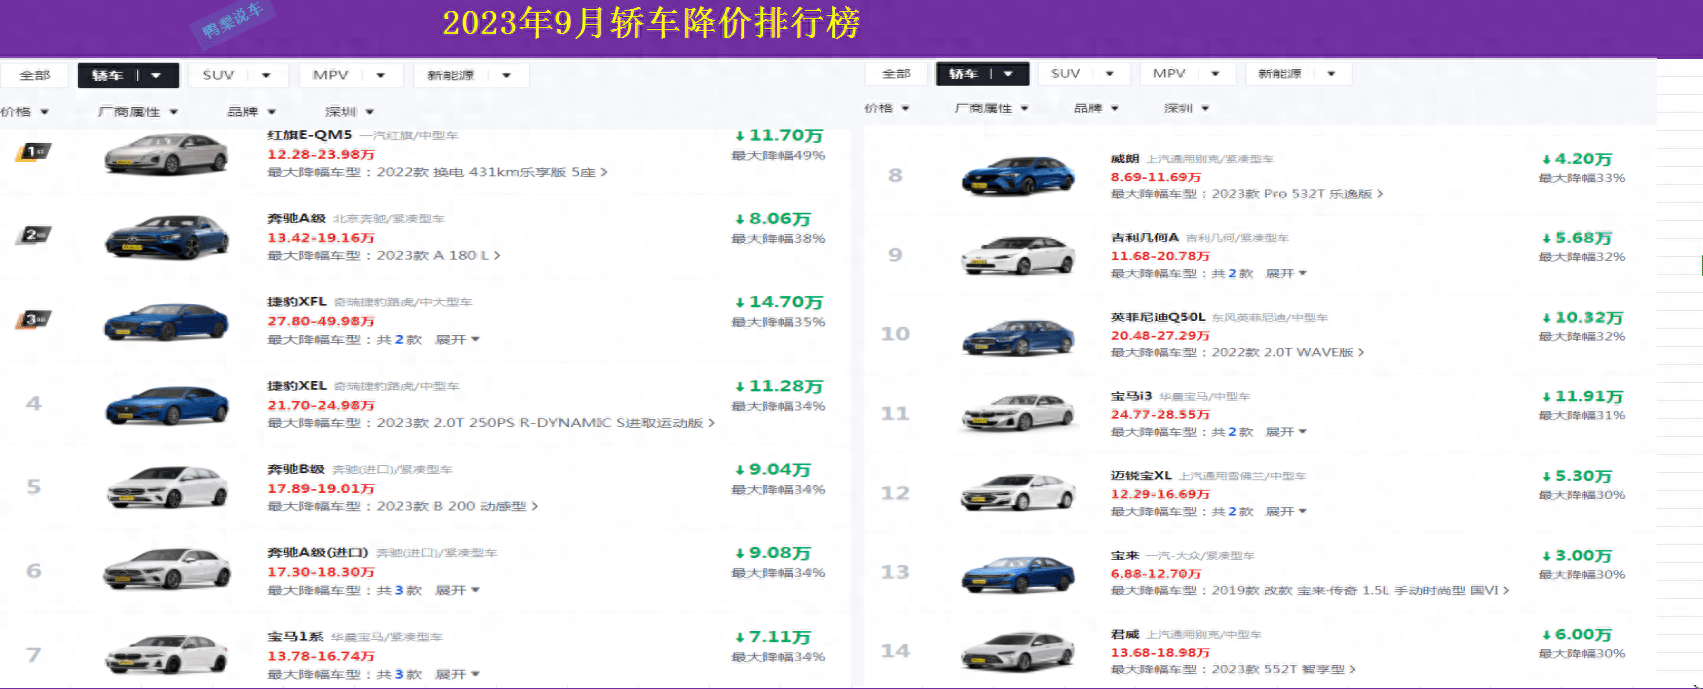
Task: Click the rank 2 badge beside 奔驰A级
Action: point(33,235)
